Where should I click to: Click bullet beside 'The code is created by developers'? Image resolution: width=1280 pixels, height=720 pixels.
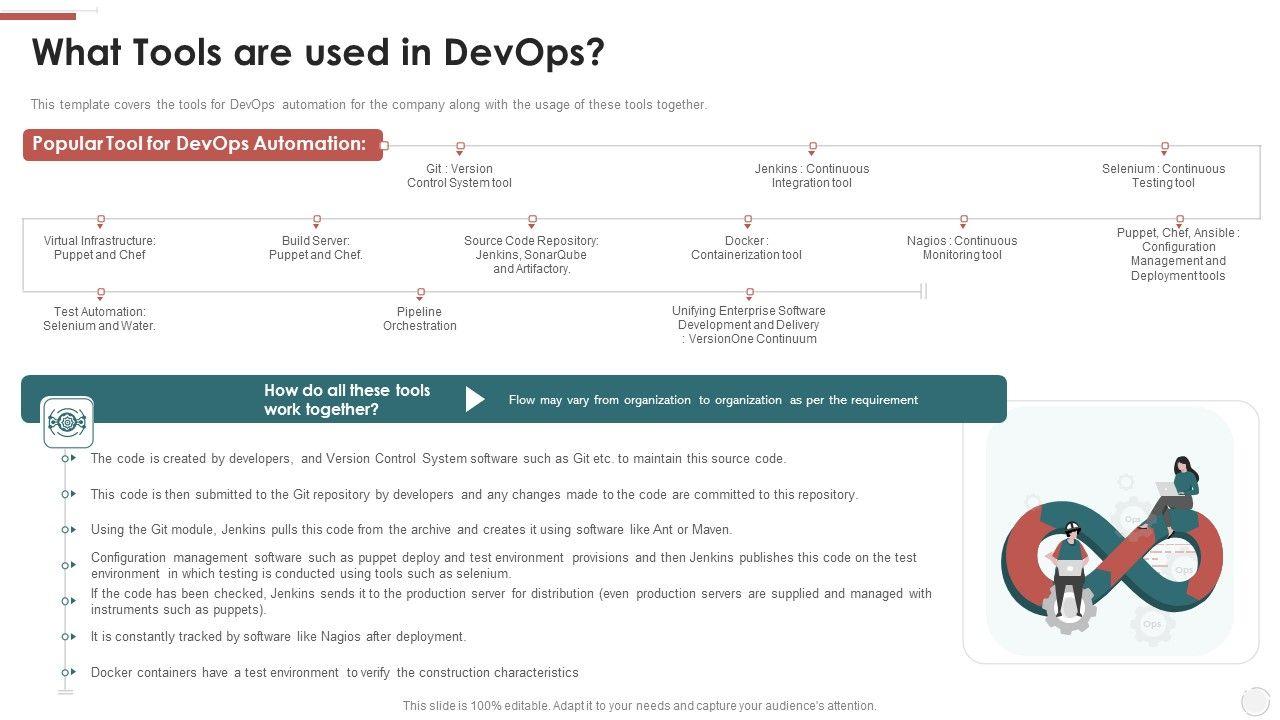[67, 459]
